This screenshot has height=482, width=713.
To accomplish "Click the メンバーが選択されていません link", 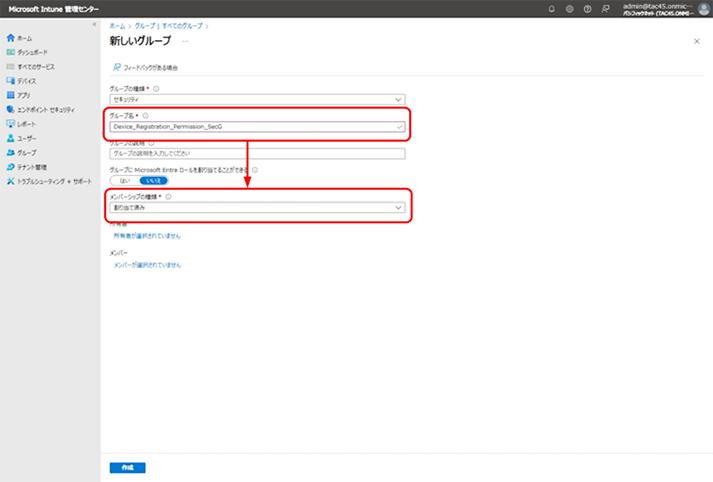I will click(147, 265).
